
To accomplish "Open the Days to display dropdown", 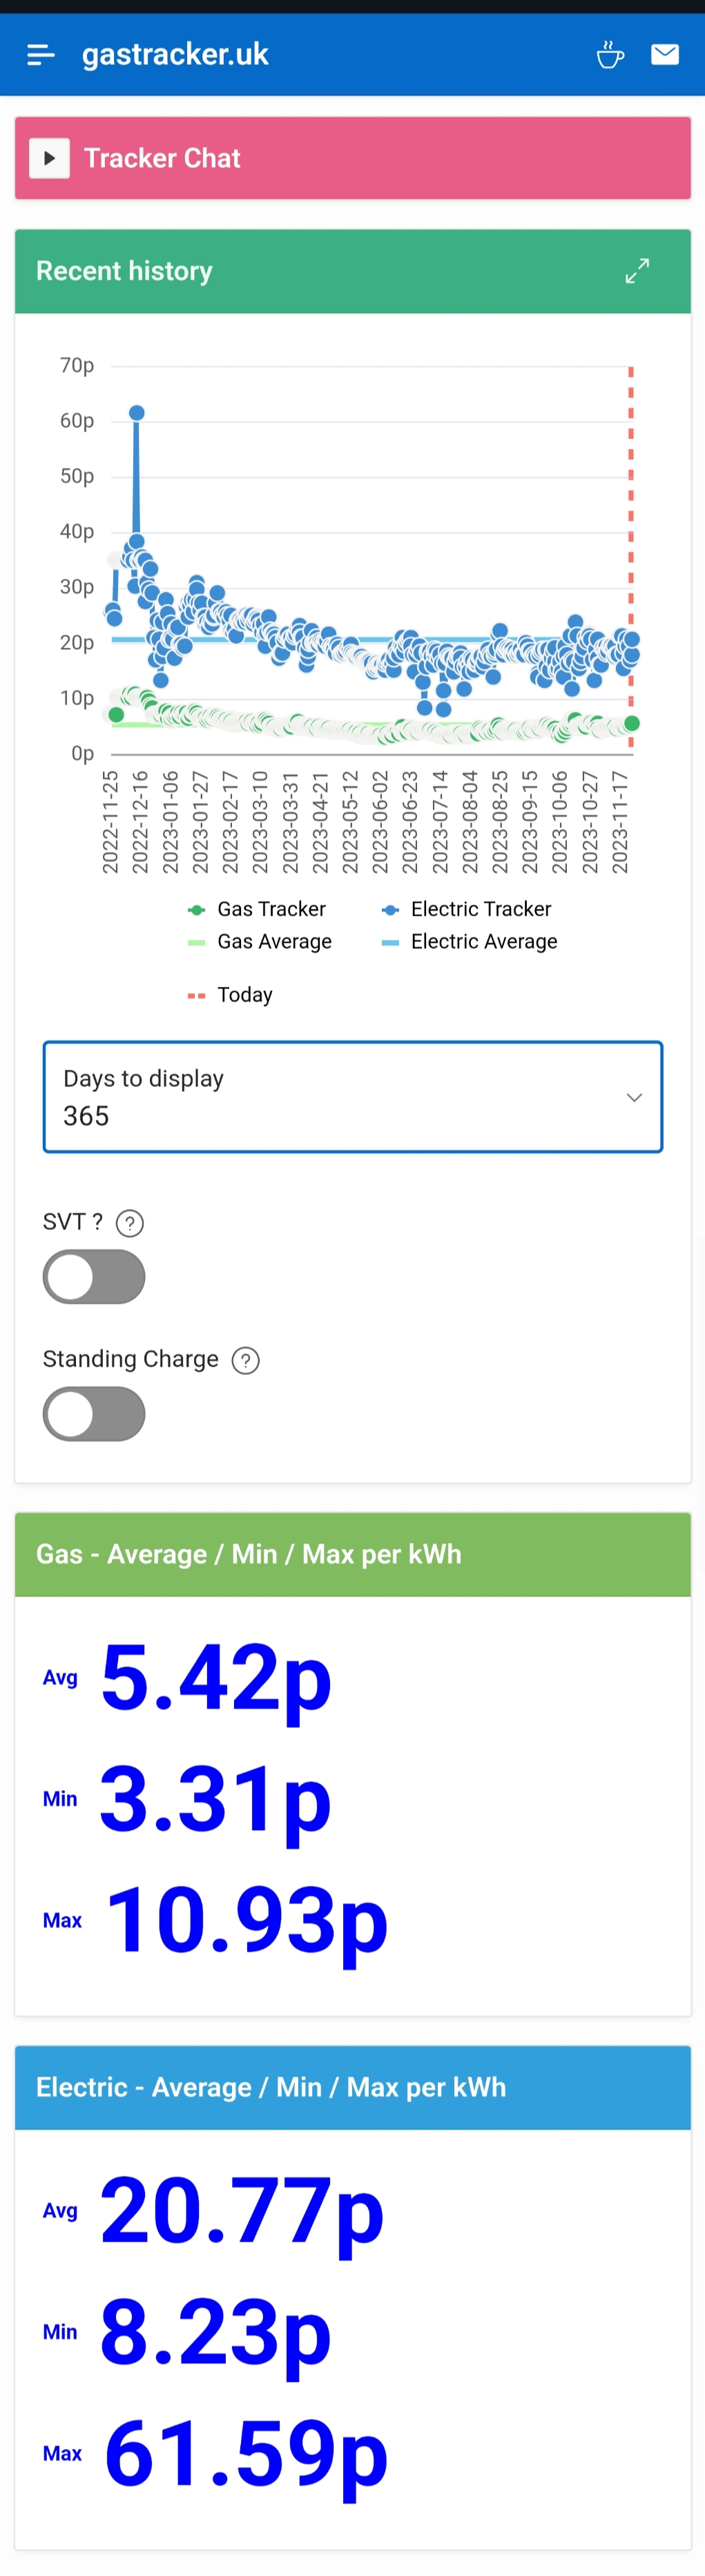I will (353, 1097).
